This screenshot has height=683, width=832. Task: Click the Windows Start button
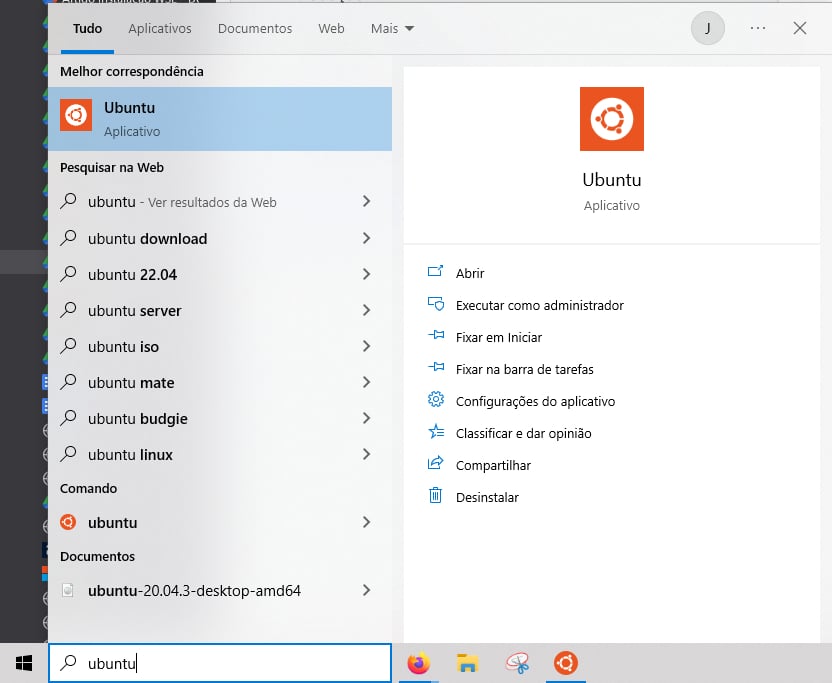pyautogui.click(x=23, y=663)
